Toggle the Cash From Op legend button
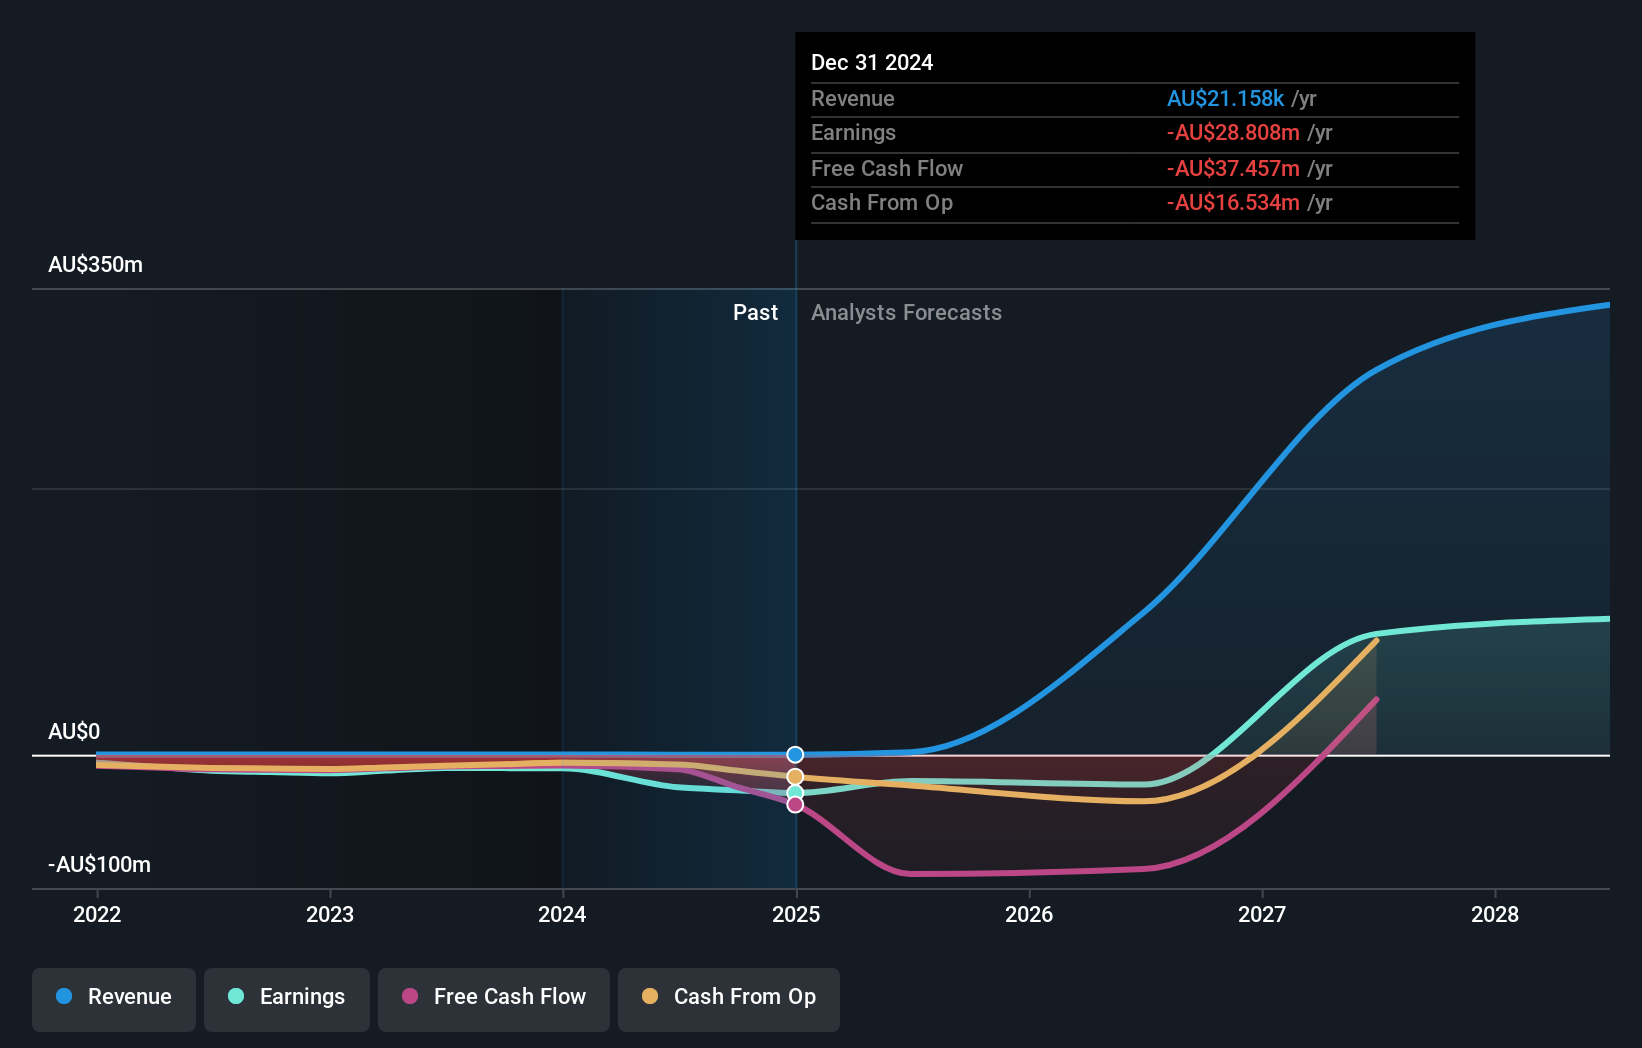 [729, 999]
